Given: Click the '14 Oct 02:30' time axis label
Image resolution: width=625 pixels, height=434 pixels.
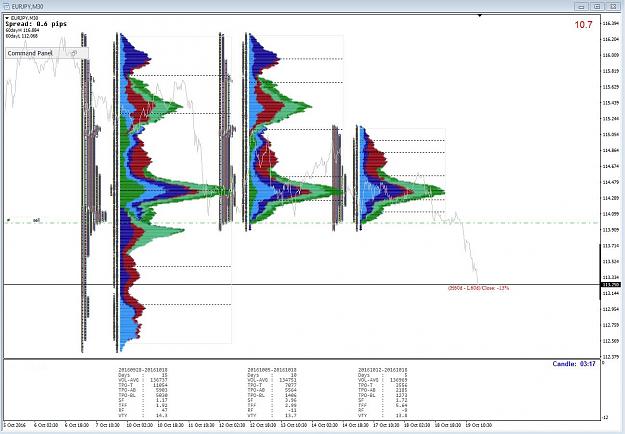Looking at the screenshot, I should pyautogui.click(x=325, y=425).
